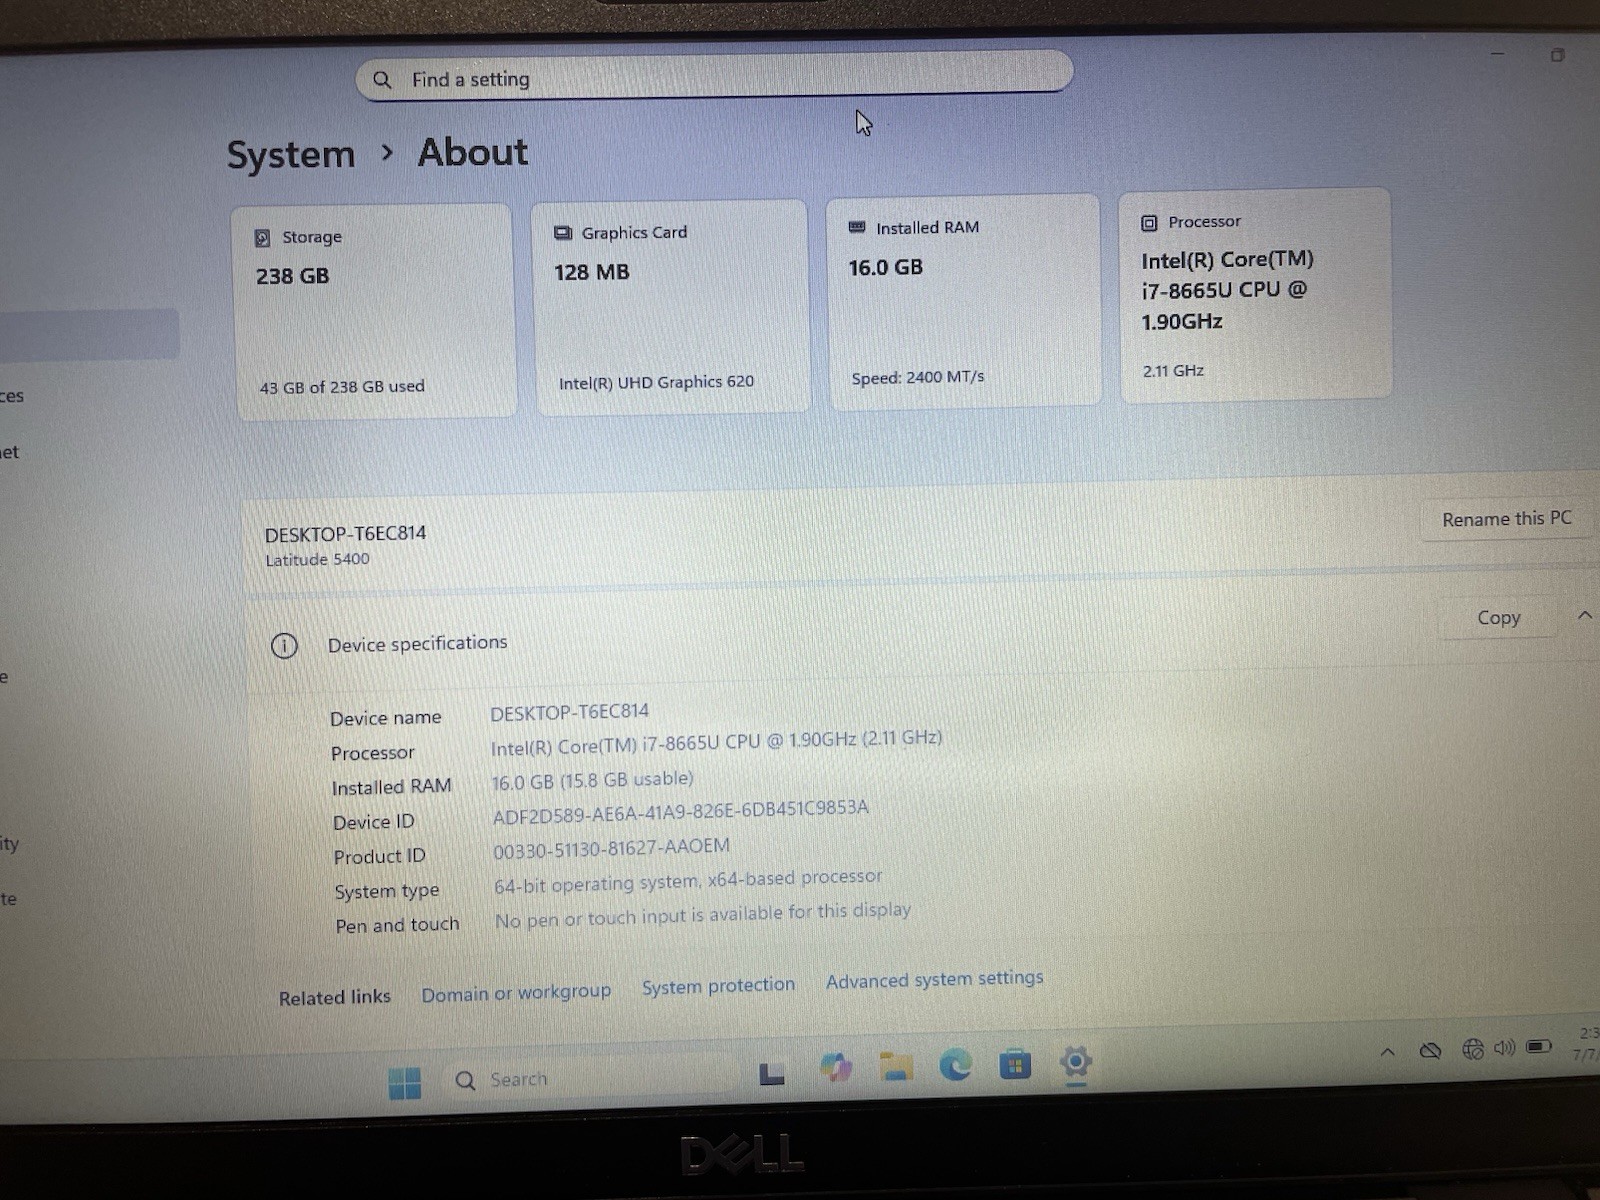Restore the window with the maximize button
This screenshot has height=1200, width=1600.
pyautogui.click(x=1557, y=55)
